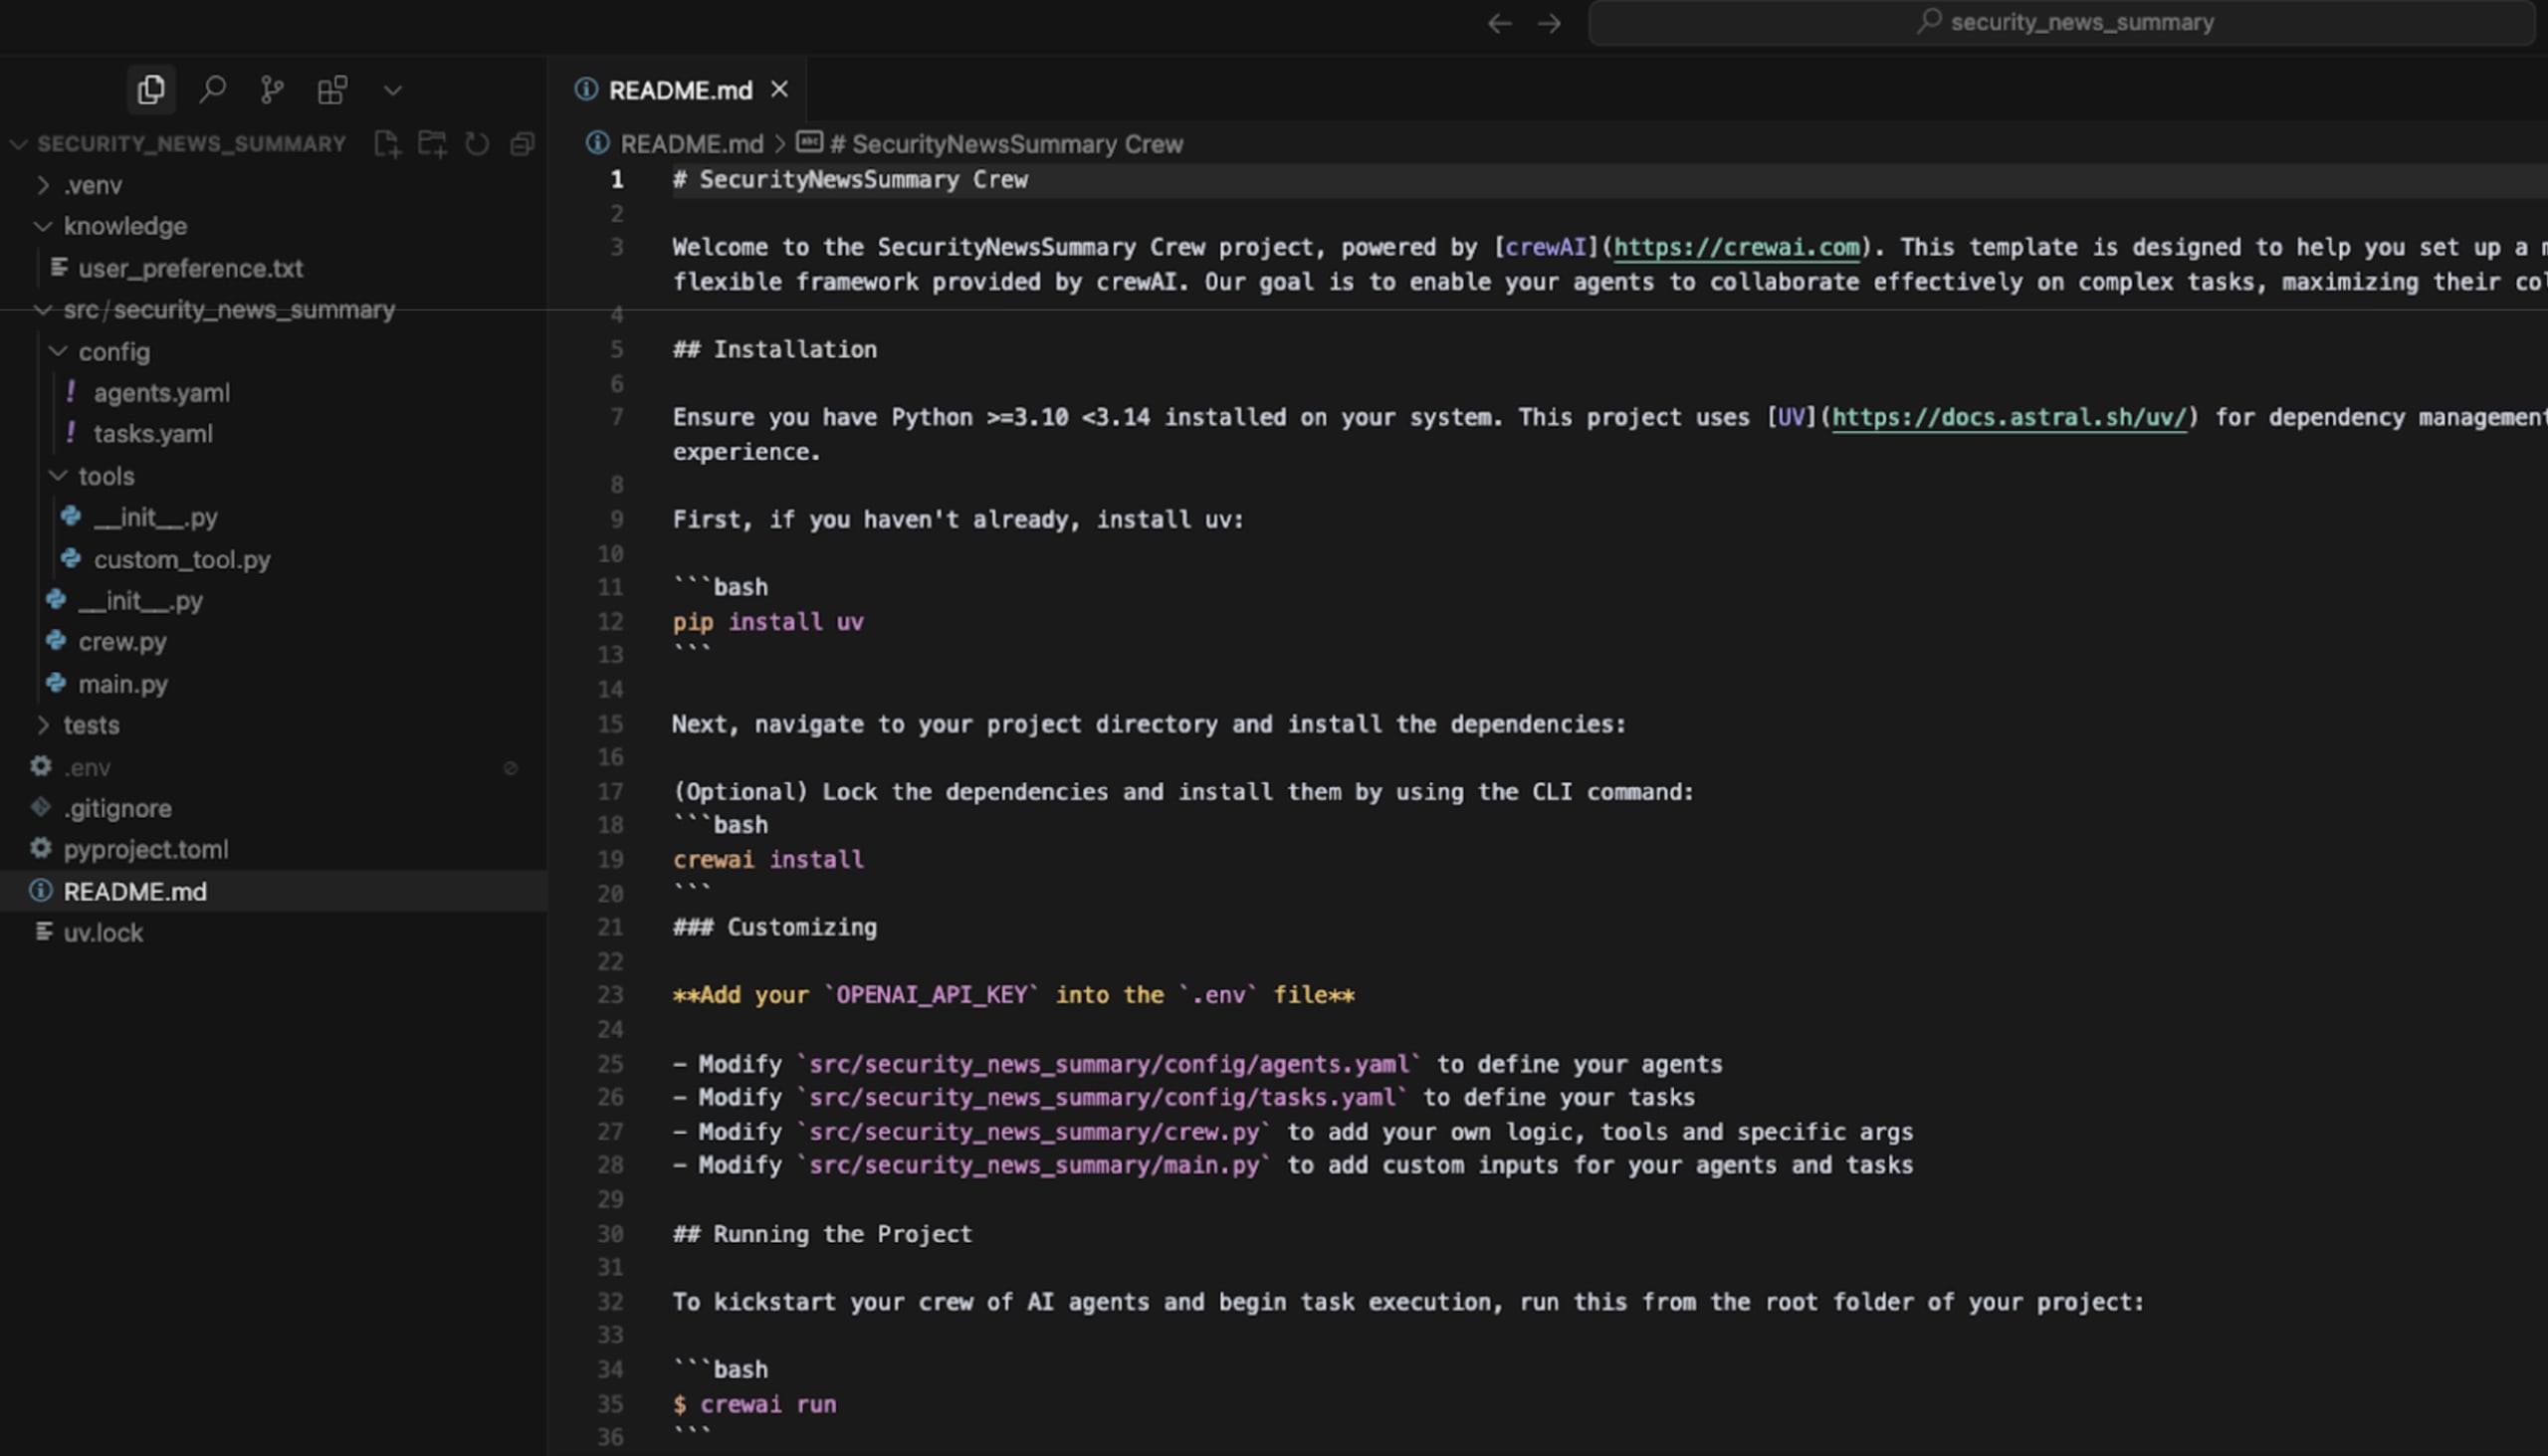Open agents.yaml file

pos(161,393)
